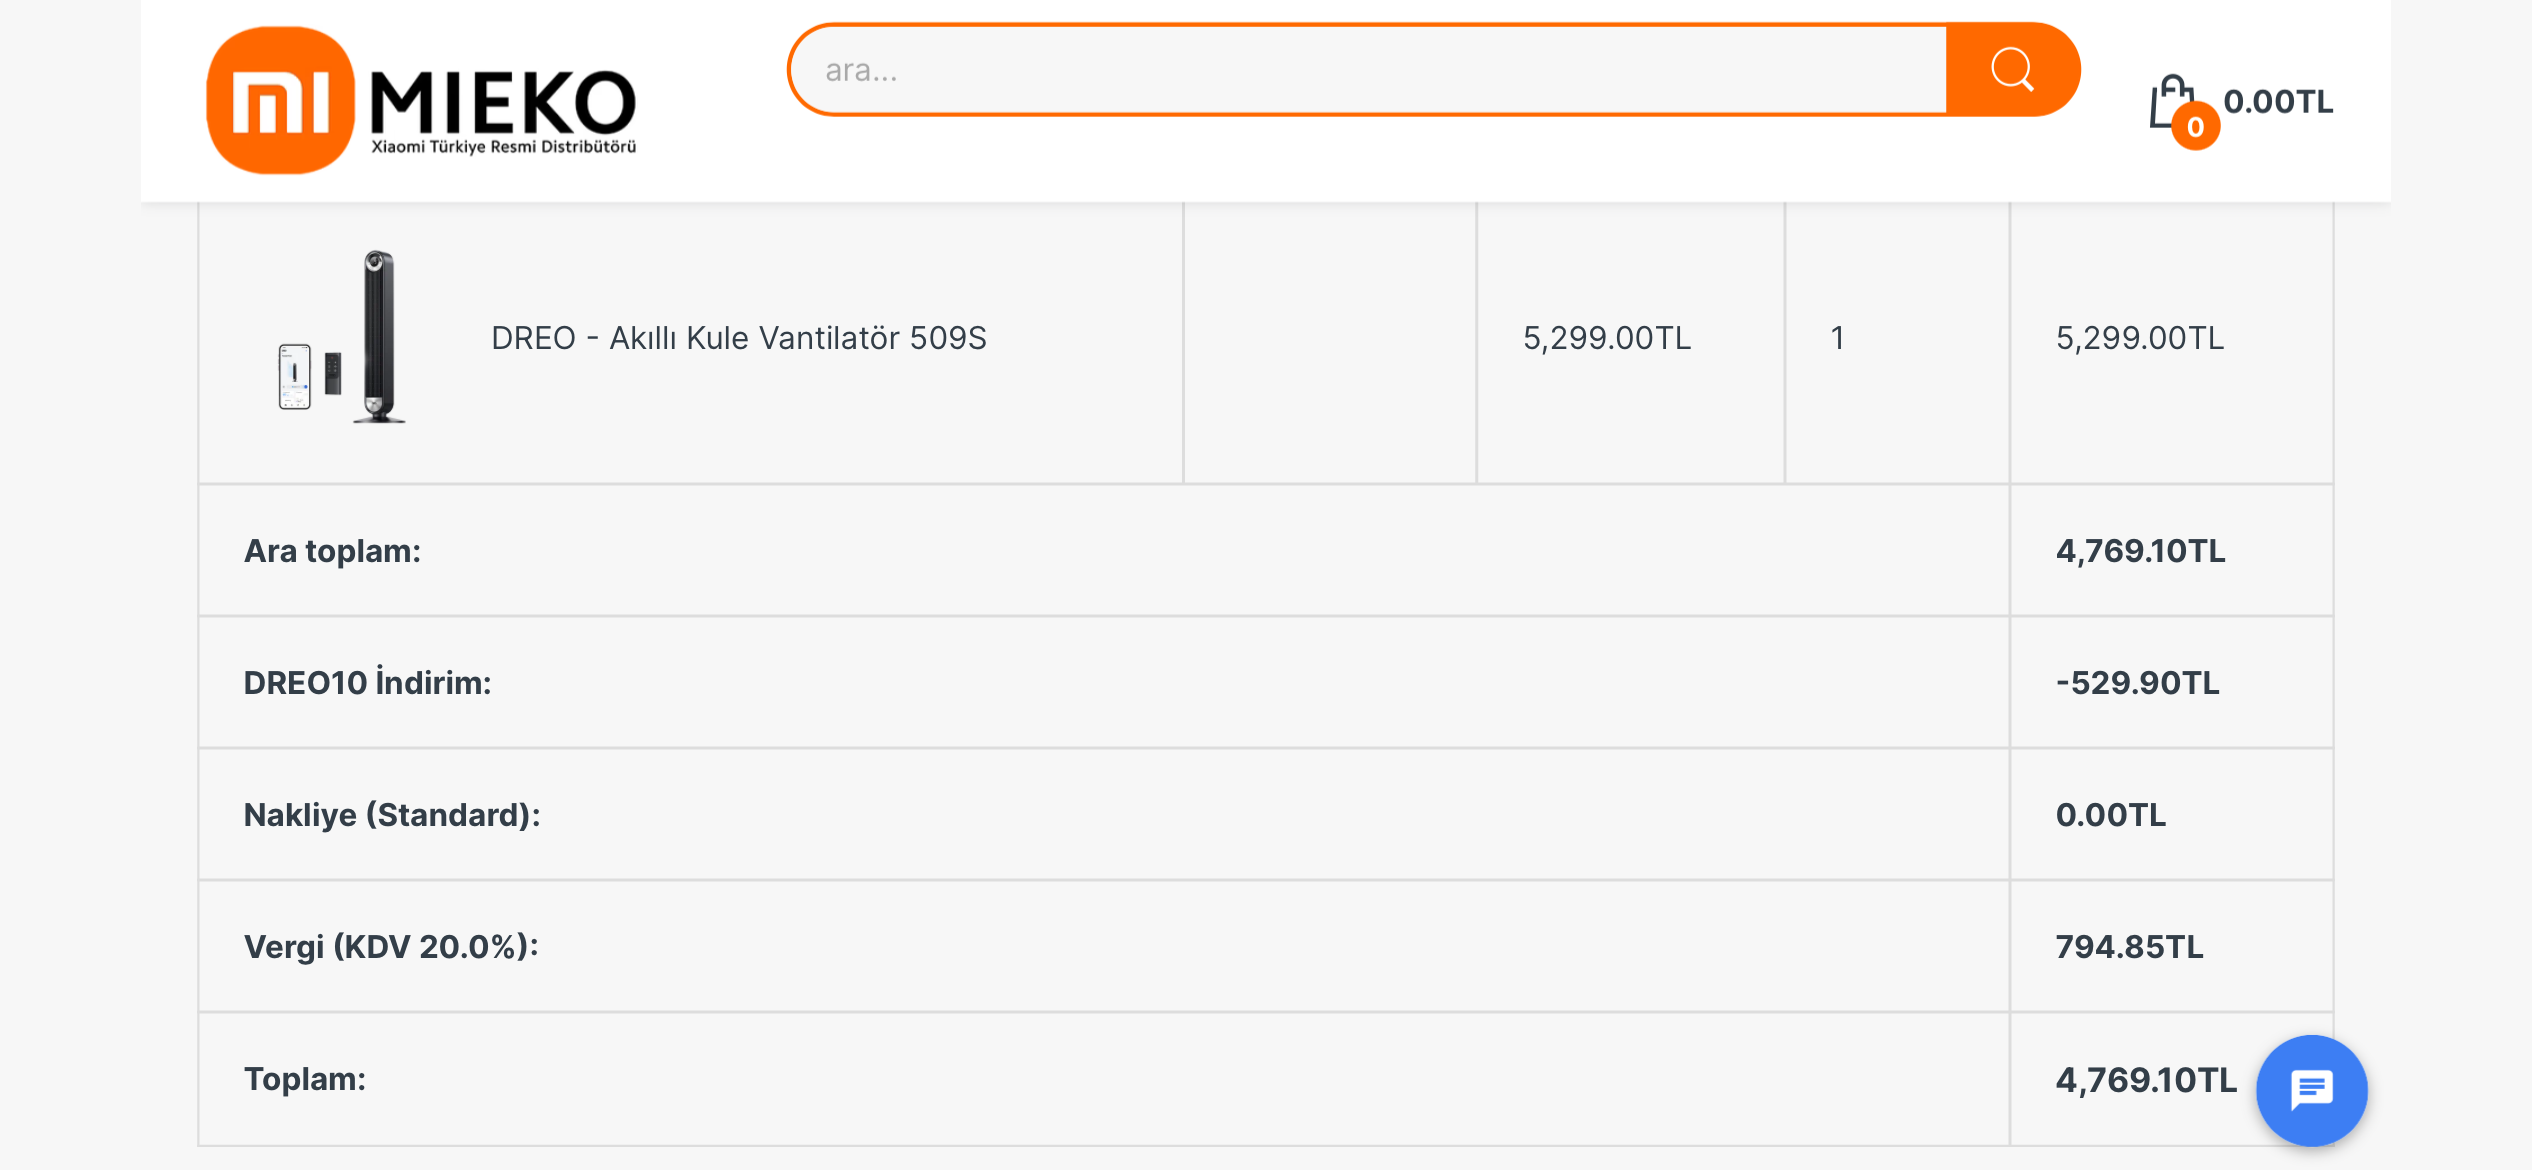Click the MIEKO brand name text

(x=503, y=102)
